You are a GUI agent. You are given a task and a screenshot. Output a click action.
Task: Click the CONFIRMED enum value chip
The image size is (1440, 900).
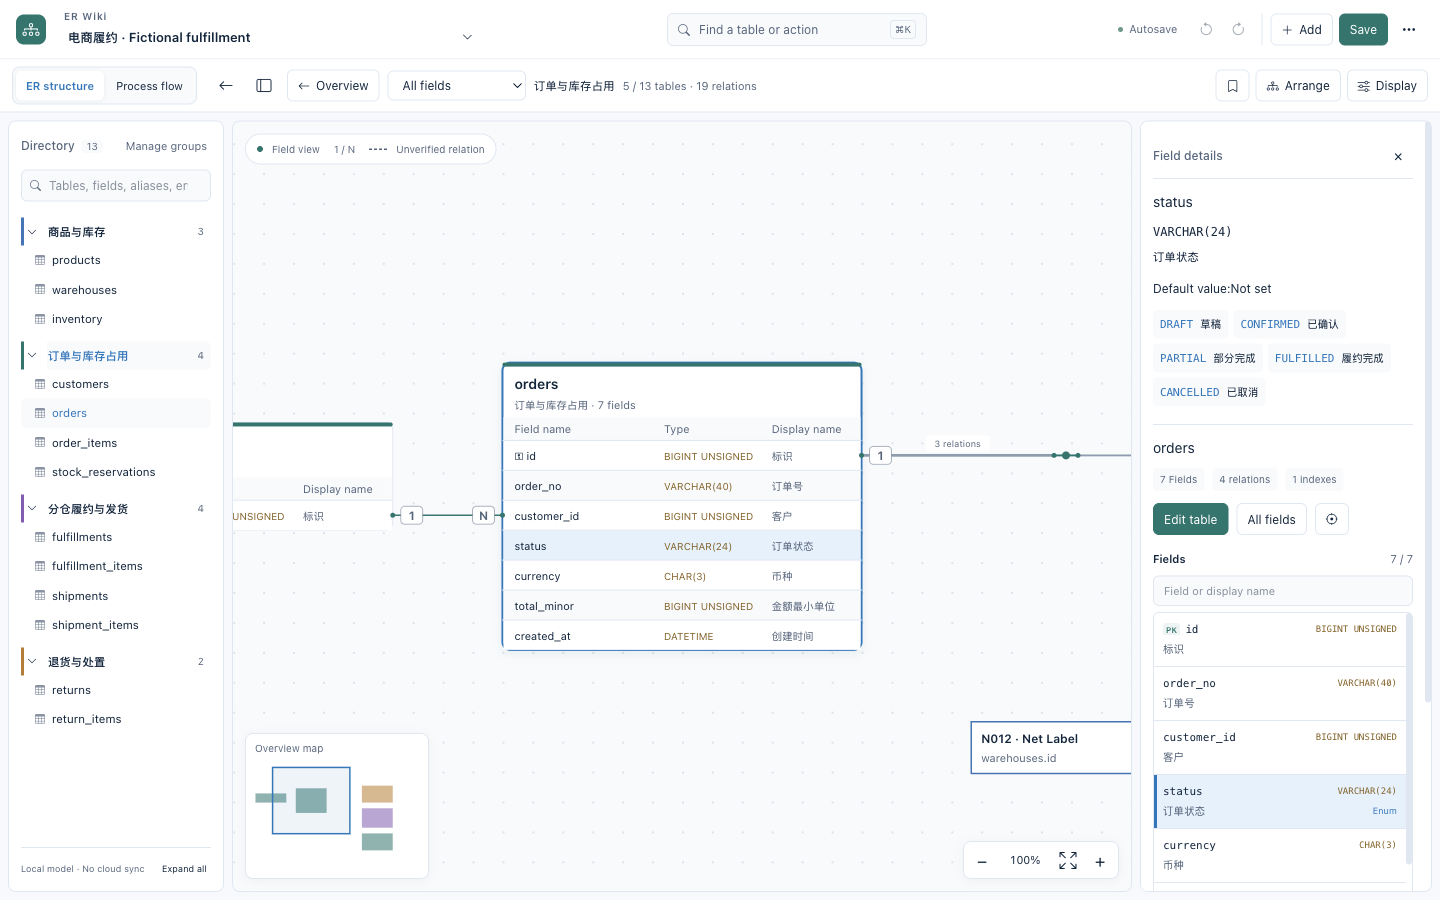click(x=1289, y=324)
